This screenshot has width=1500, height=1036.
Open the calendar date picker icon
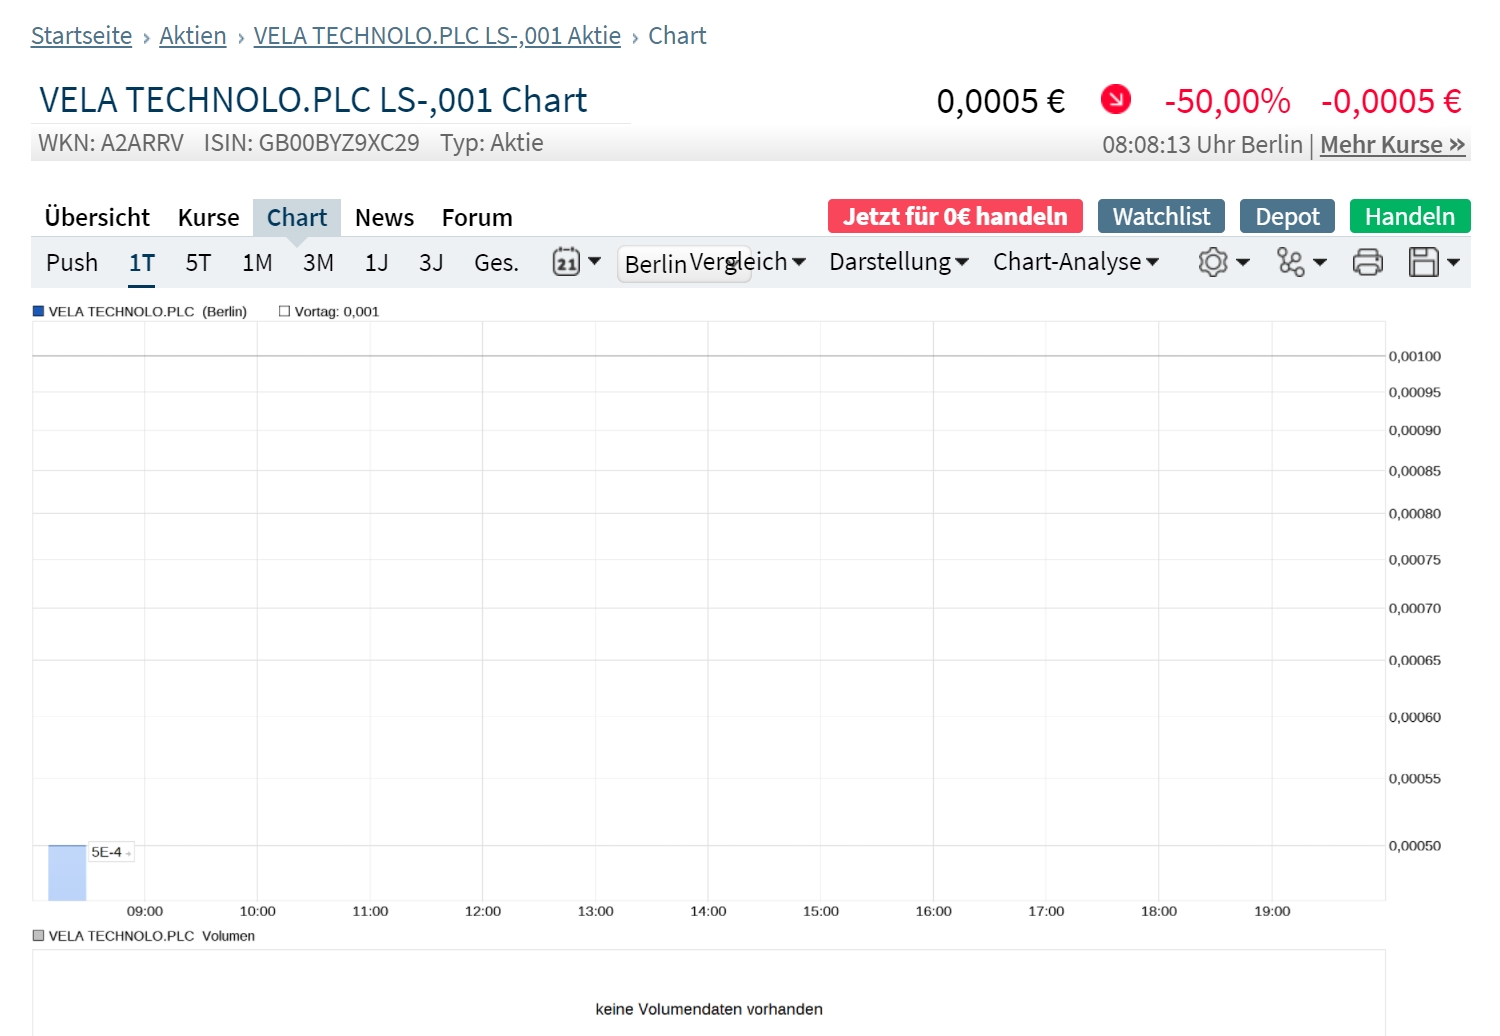click(x=566, y=262)
